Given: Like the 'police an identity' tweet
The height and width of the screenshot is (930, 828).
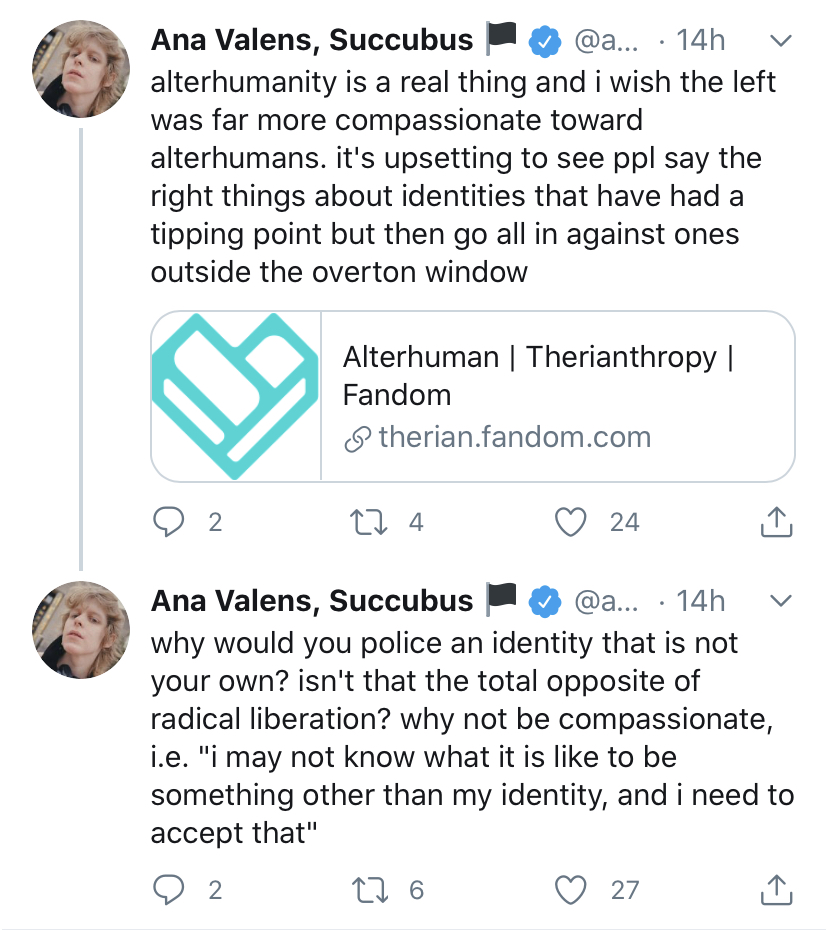Looking at the screenshot, I should pos(571,889).
